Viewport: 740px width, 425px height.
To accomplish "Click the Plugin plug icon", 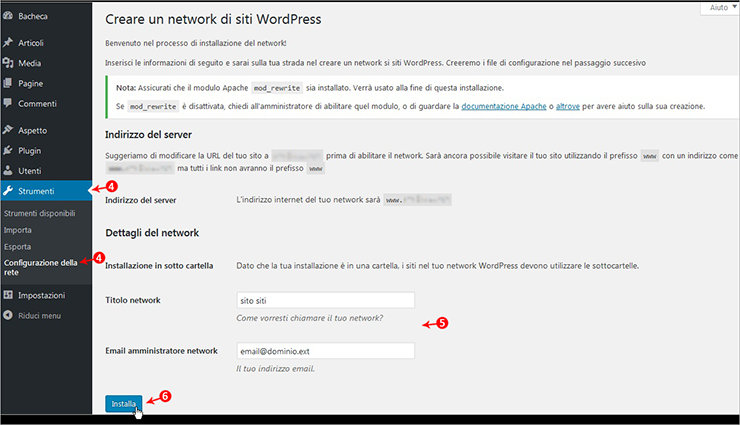I will pos(8,150).
